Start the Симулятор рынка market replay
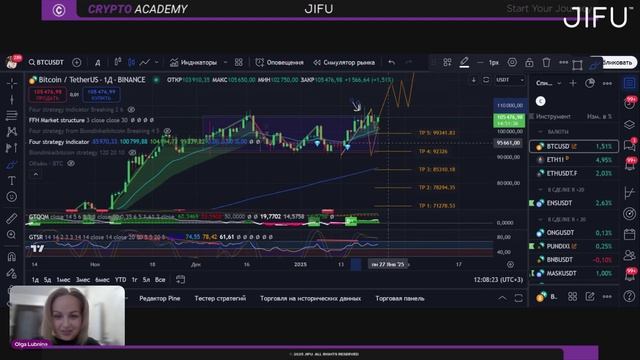This screenshot has height=360, width=640. coord(344,62)
